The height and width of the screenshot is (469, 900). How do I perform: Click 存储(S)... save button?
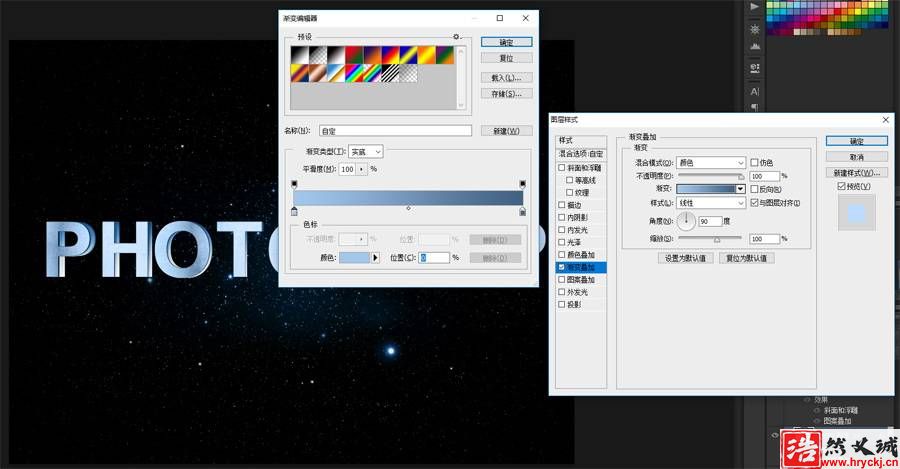(x=506, y=94)
